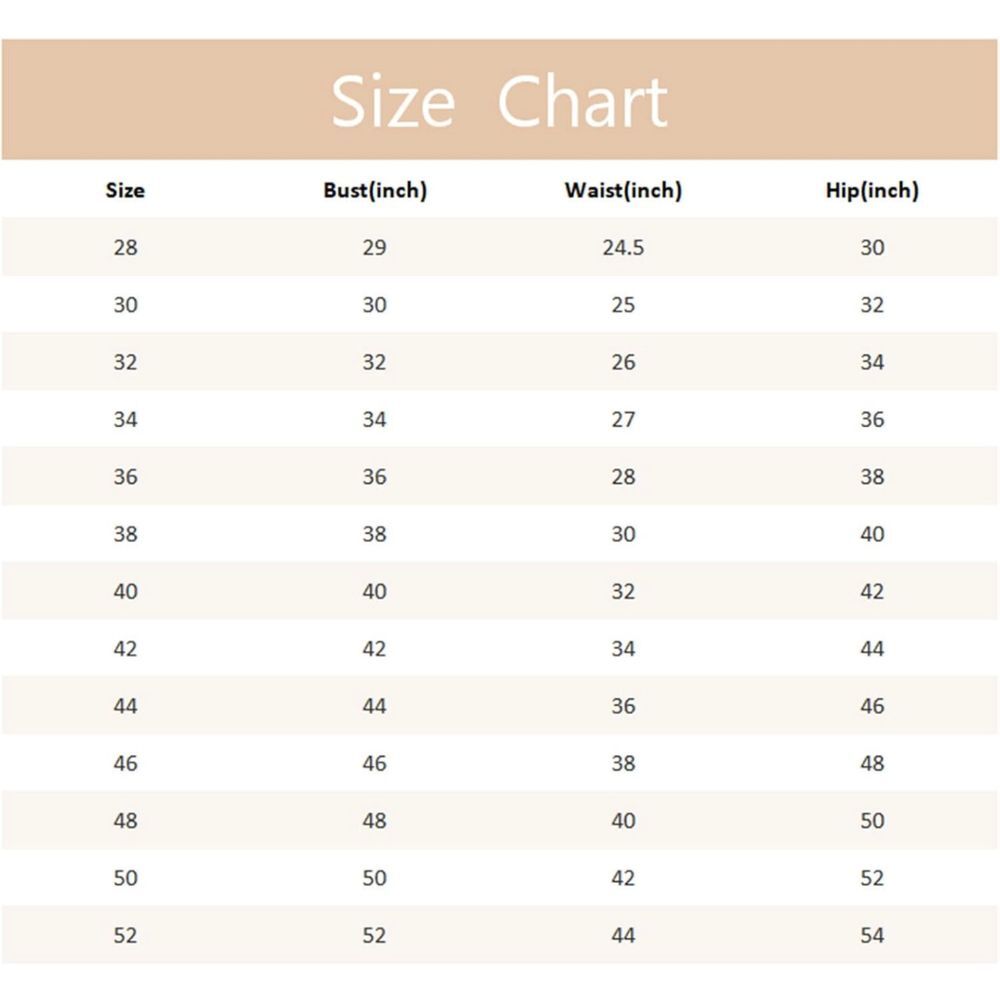Click hip value 52 for size 50
This screenshot has width=1000, height=1000.
tap(872, 878)
